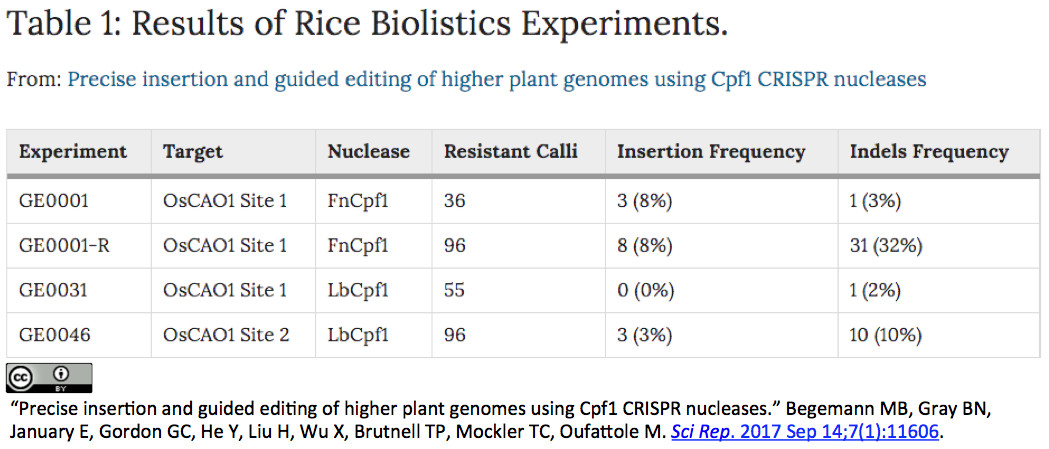The width and height of the screenshot is (1049, 449).
Task: Click the resistant calli value 55
Action: coord(455,290)
